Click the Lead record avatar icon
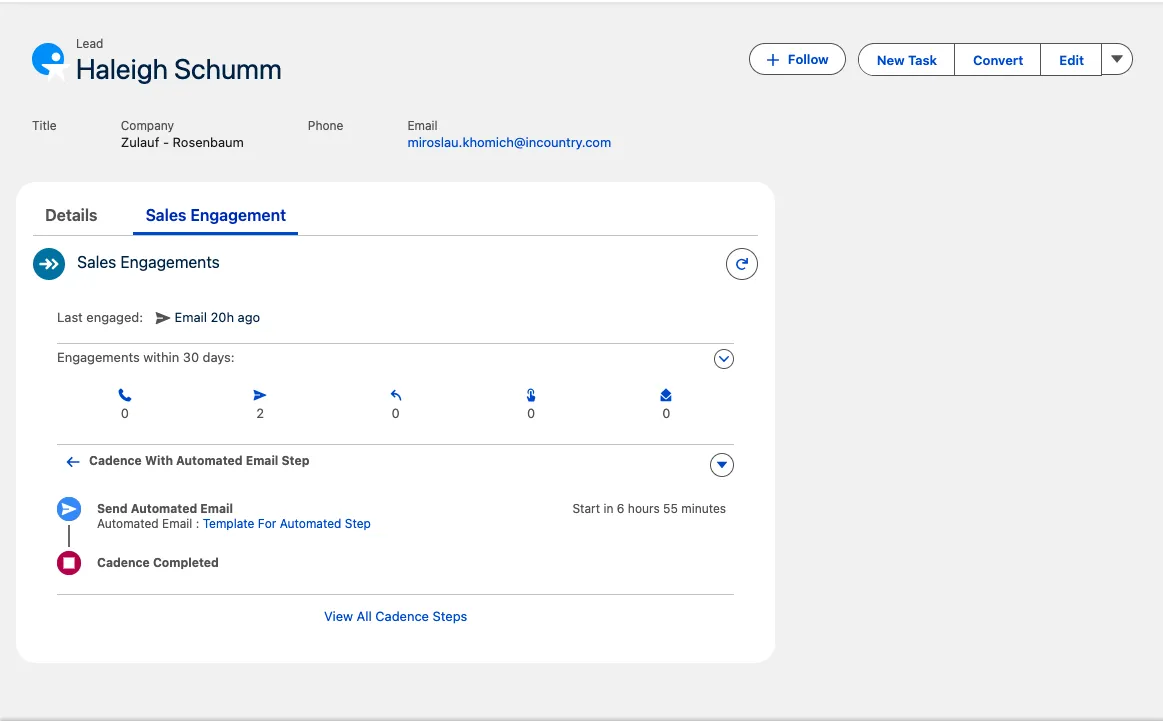The height and width of the screenshot is (721, 1163). click(48, 61)
